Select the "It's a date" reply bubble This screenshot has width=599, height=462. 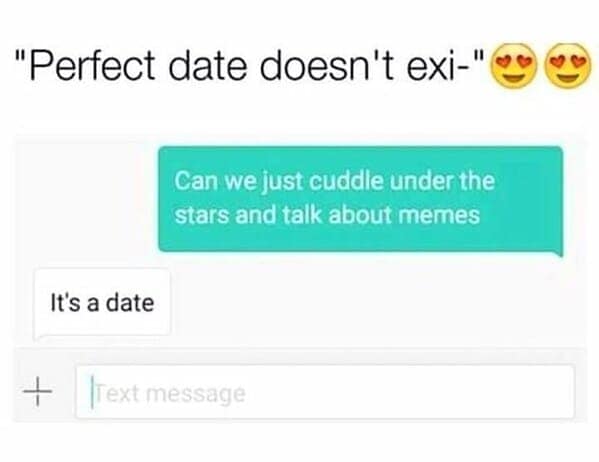[x=102, y=303]
